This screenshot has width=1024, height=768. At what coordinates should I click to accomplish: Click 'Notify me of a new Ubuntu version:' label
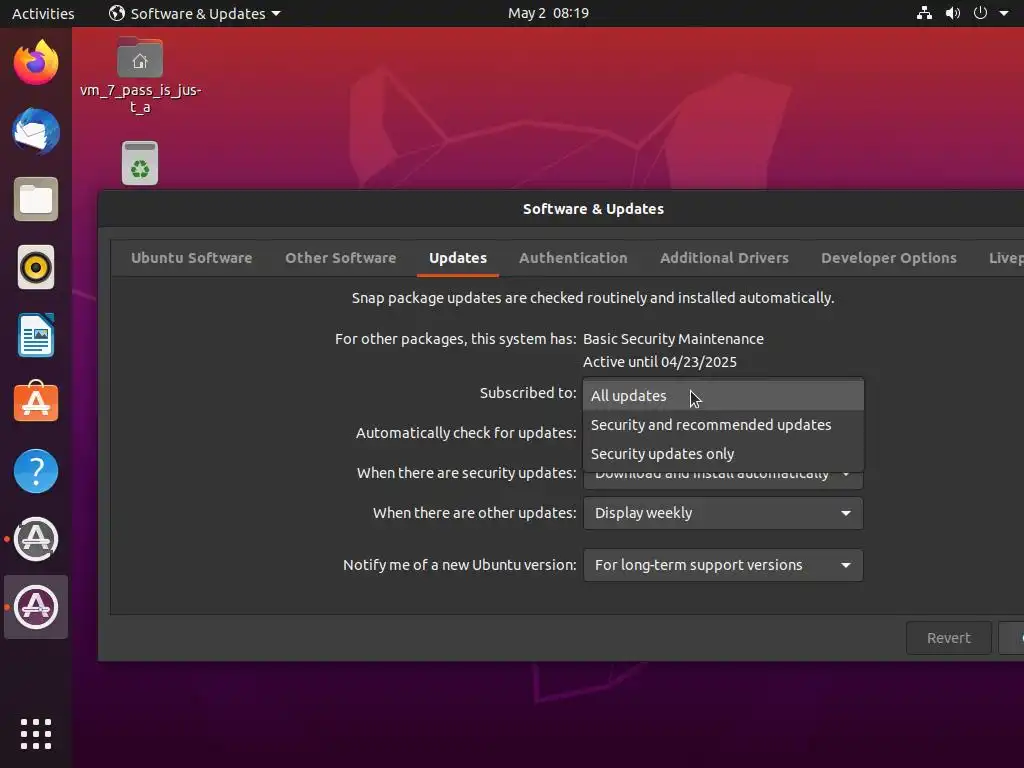click(x=459, y=566)
